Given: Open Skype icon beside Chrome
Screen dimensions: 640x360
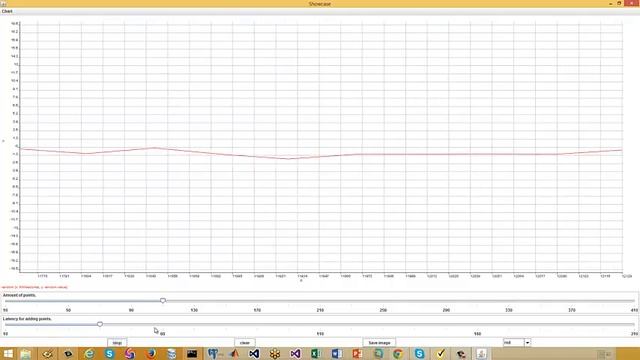Looking at the screenshot, I should [419, 354].
